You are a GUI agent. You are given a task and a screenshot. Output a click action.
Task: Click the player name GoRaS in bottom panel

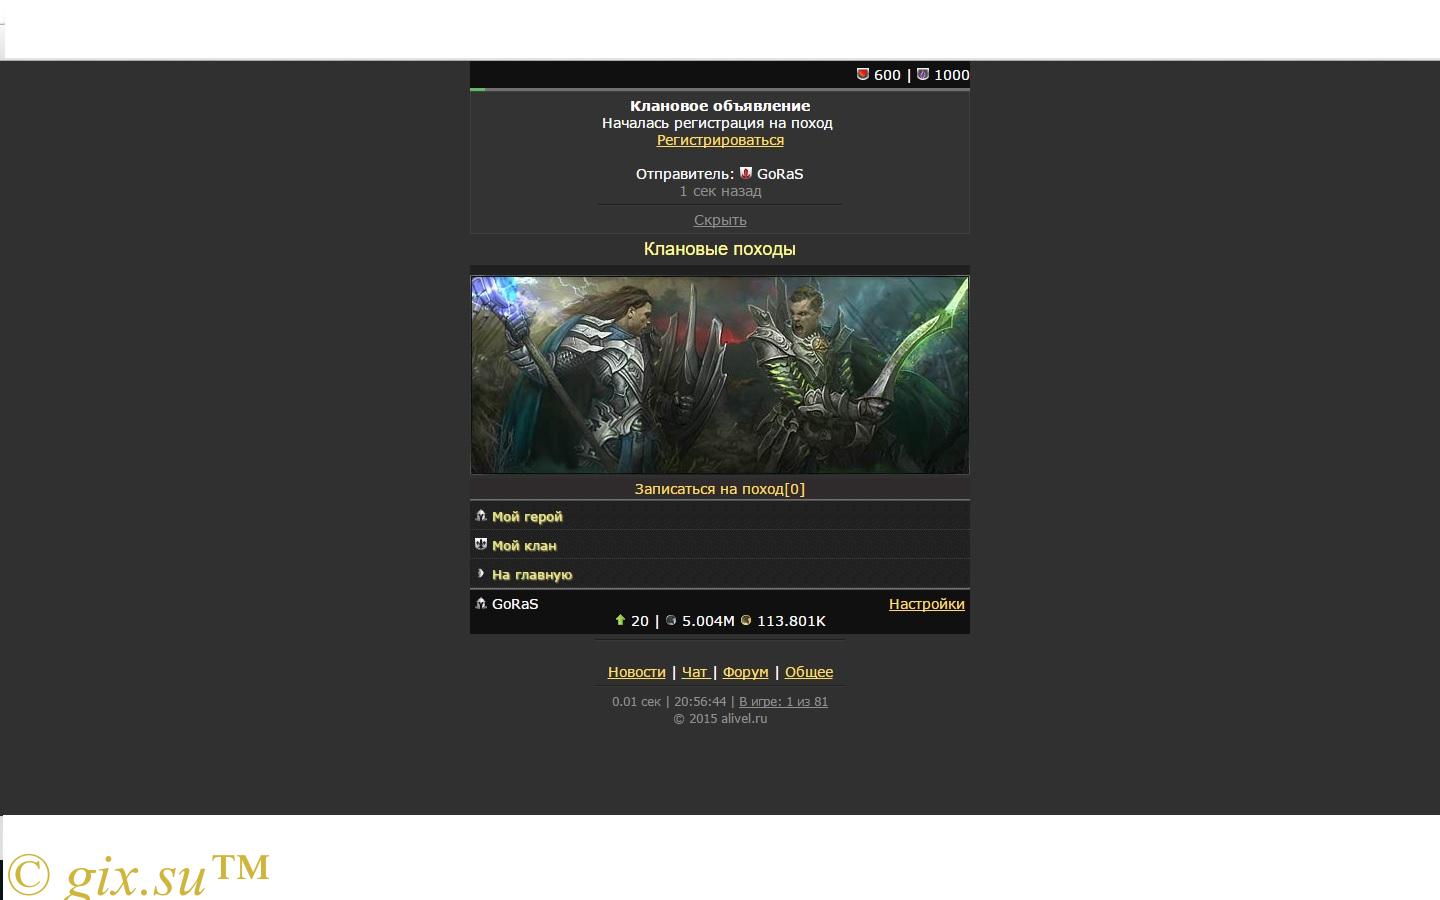(x=515, y=604)
